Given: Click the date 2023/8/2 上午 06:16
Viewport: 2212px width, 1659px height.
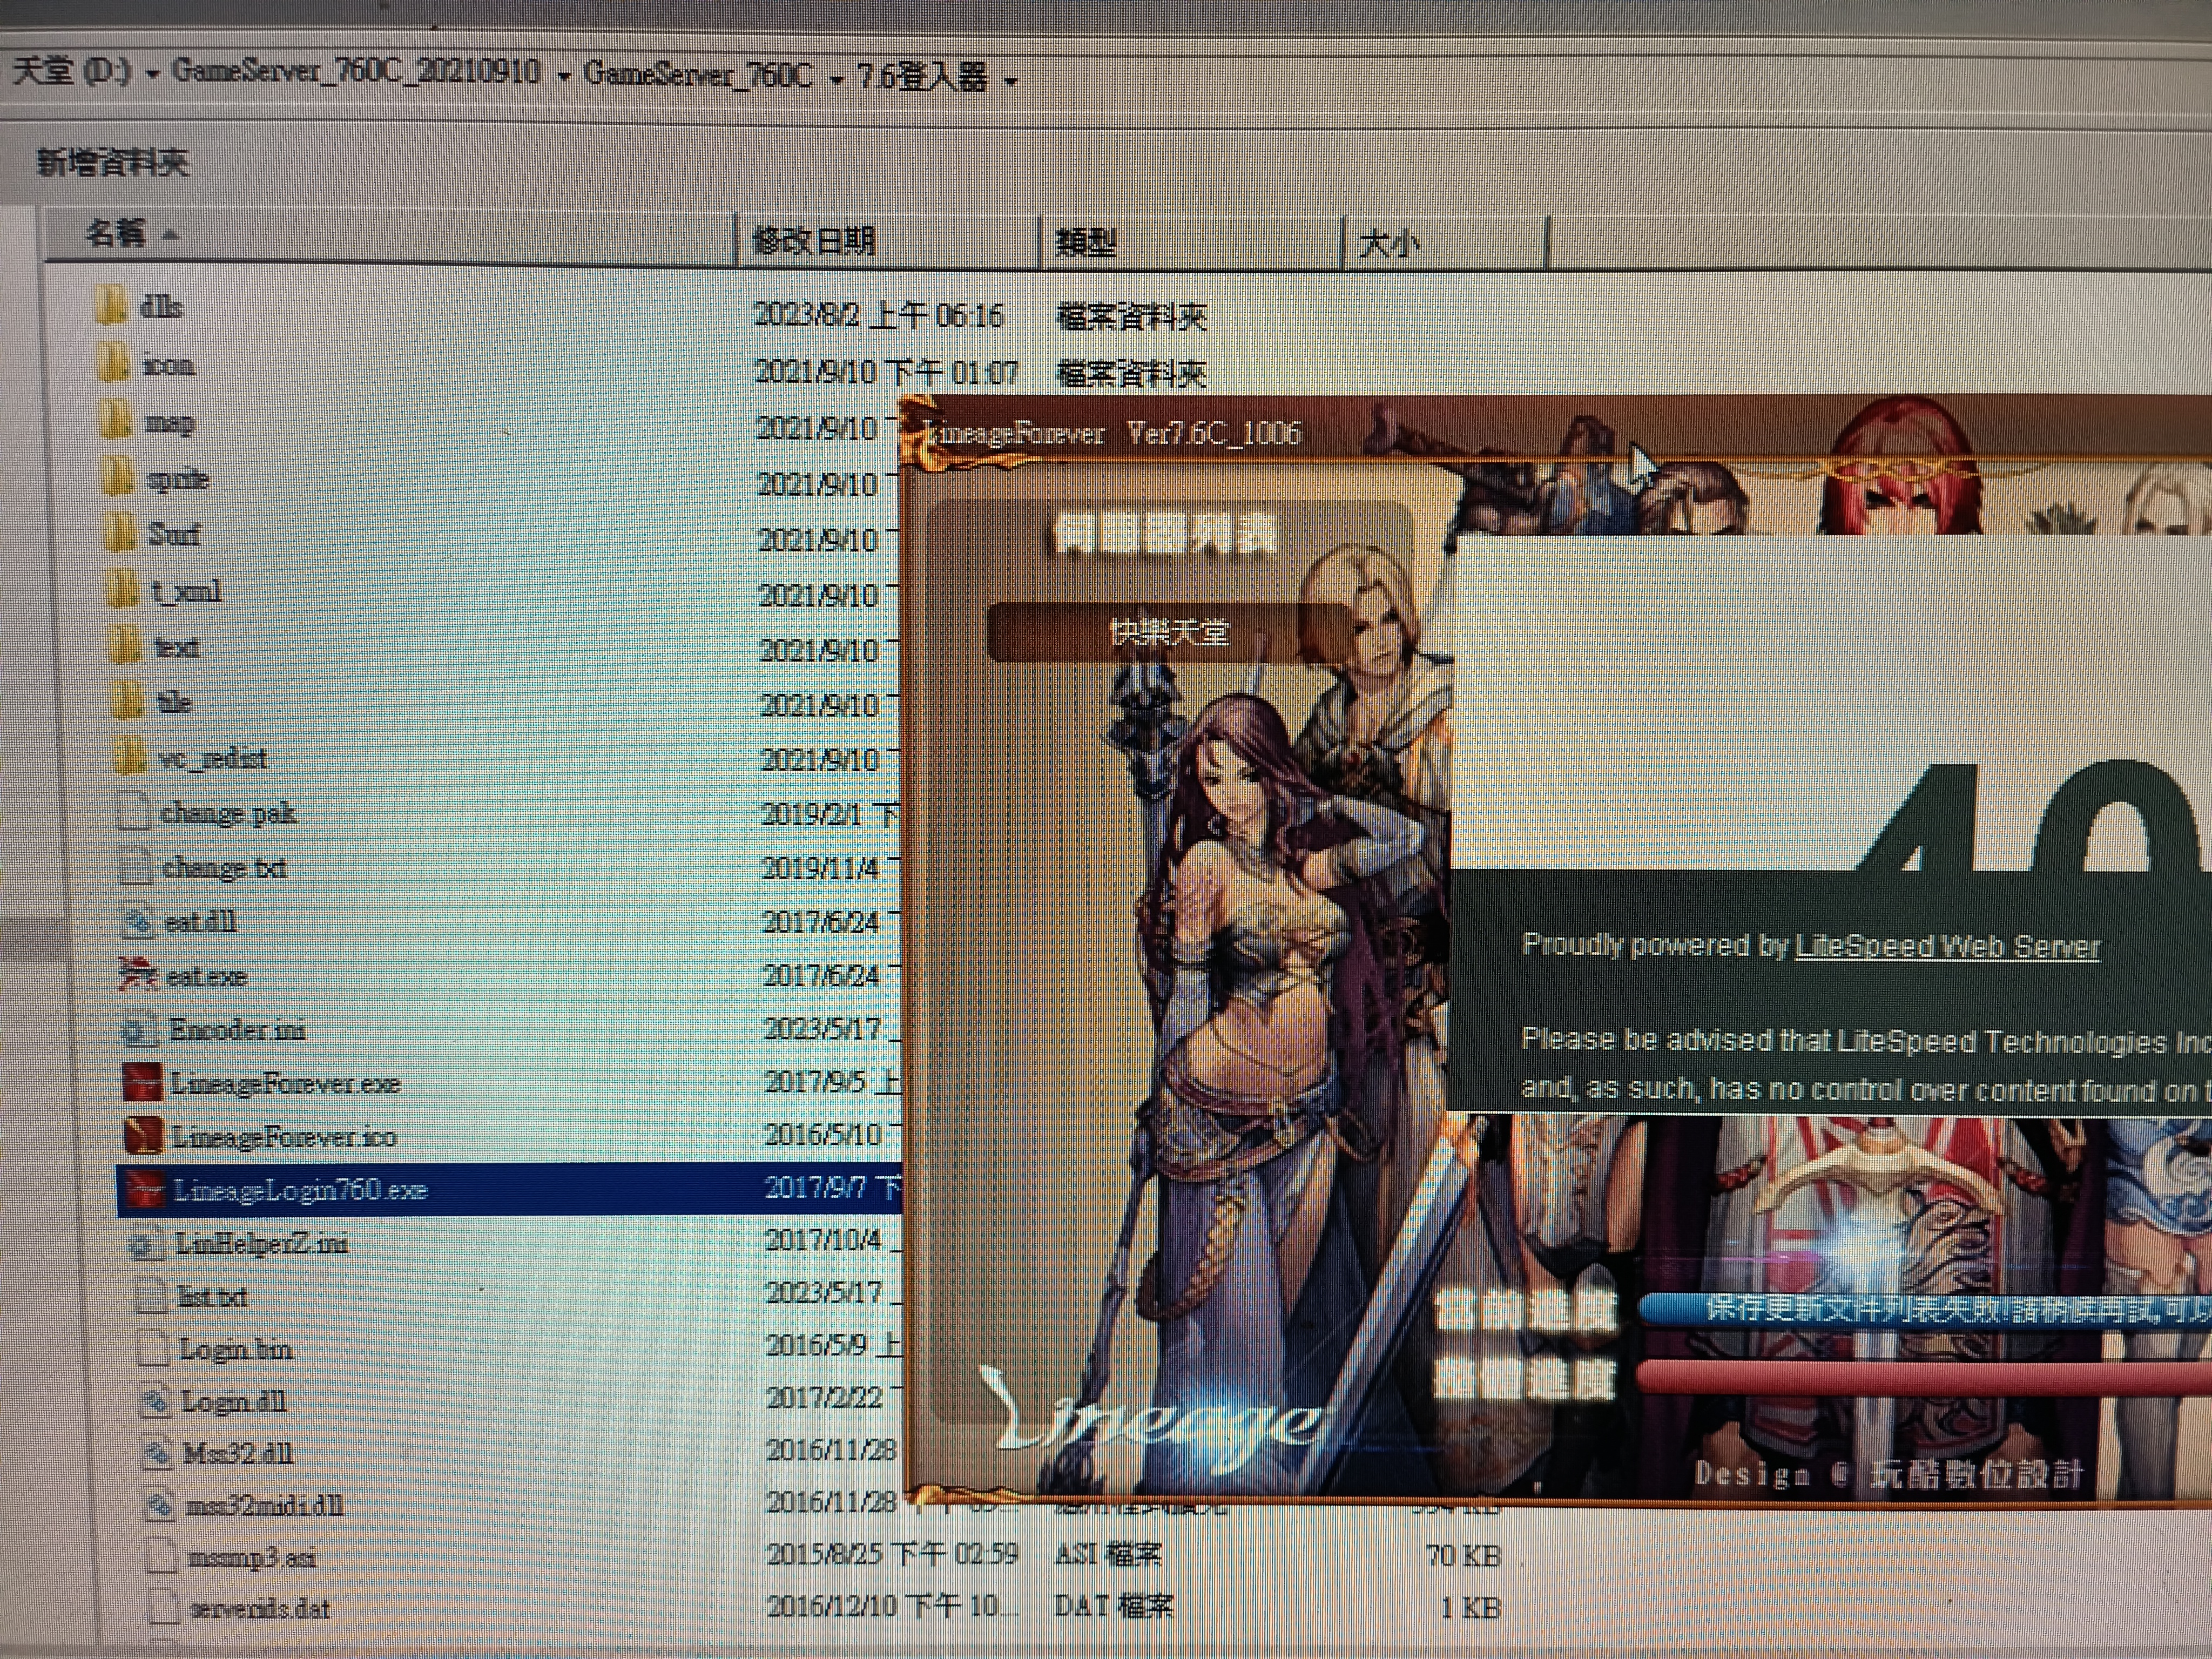Looking at the screenshot, I should click(879, 315).
